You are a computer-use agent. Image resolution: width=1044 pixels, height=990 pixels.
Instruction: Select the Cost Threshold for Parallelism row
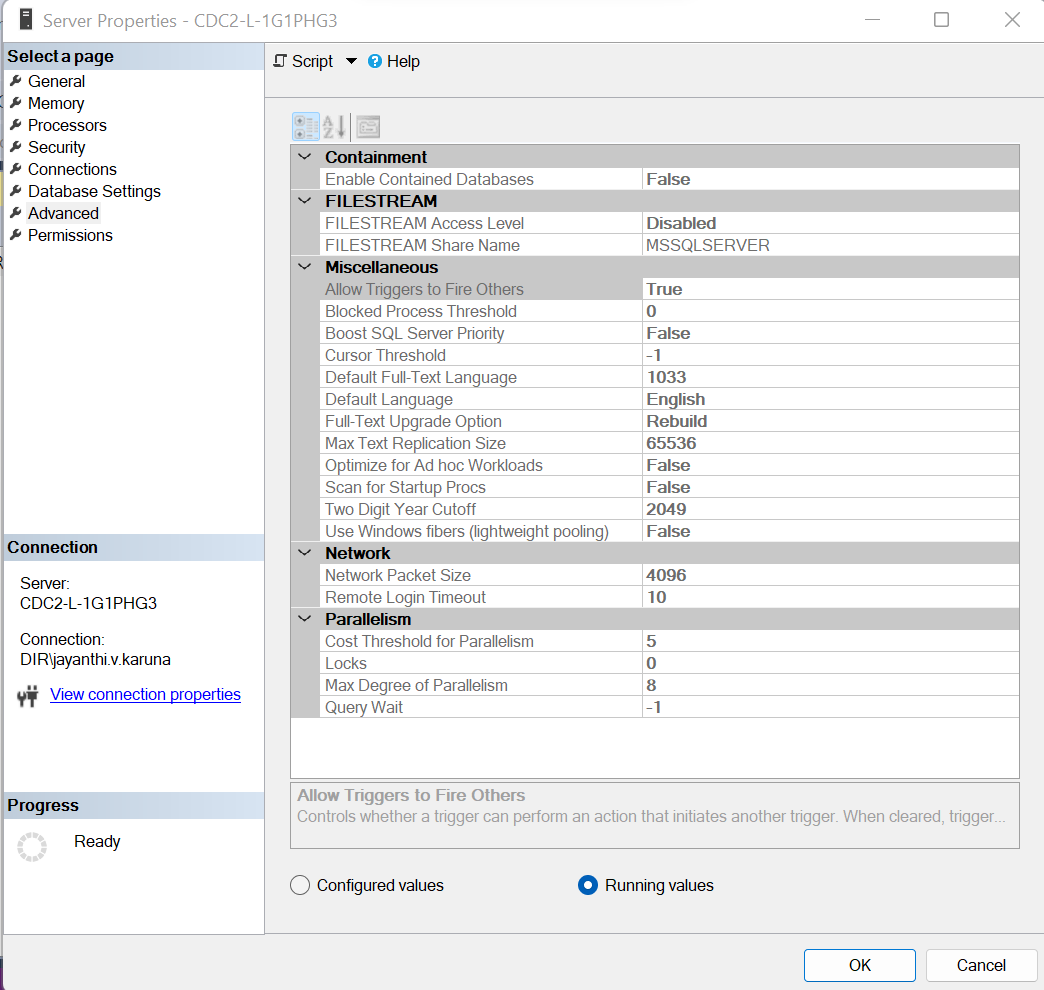tap(669, 640)
